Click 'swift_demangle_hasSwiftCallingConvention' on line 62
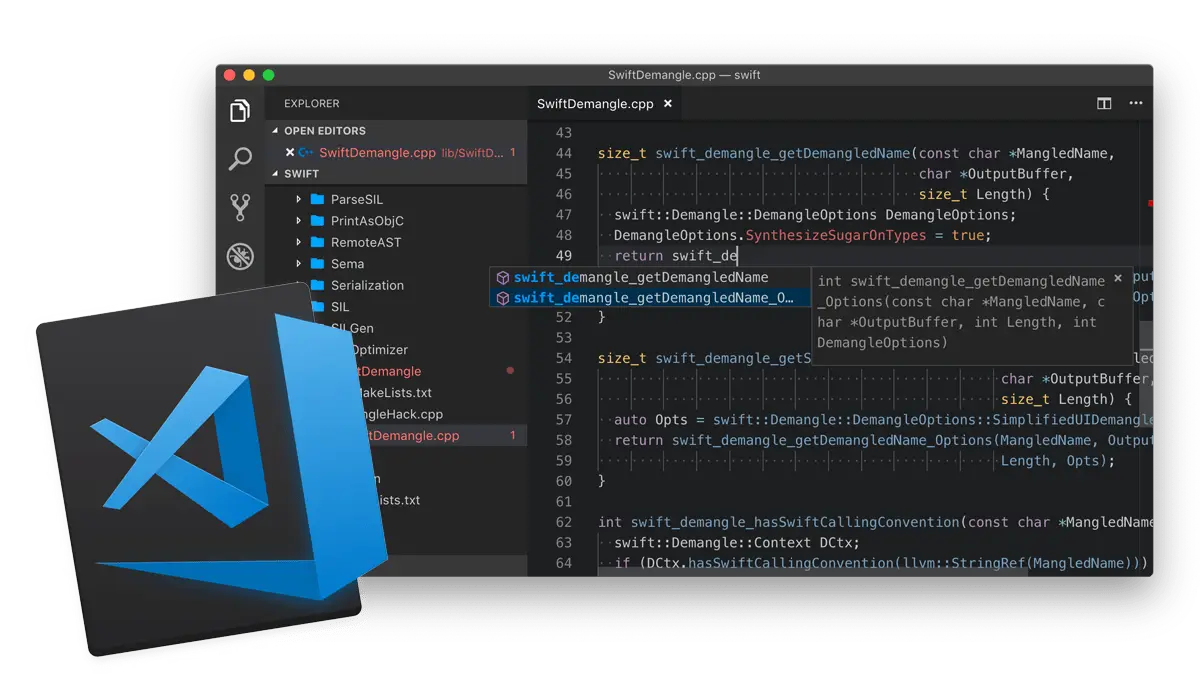The height and width of the screenshot is (675, 1200). point(795,522)
